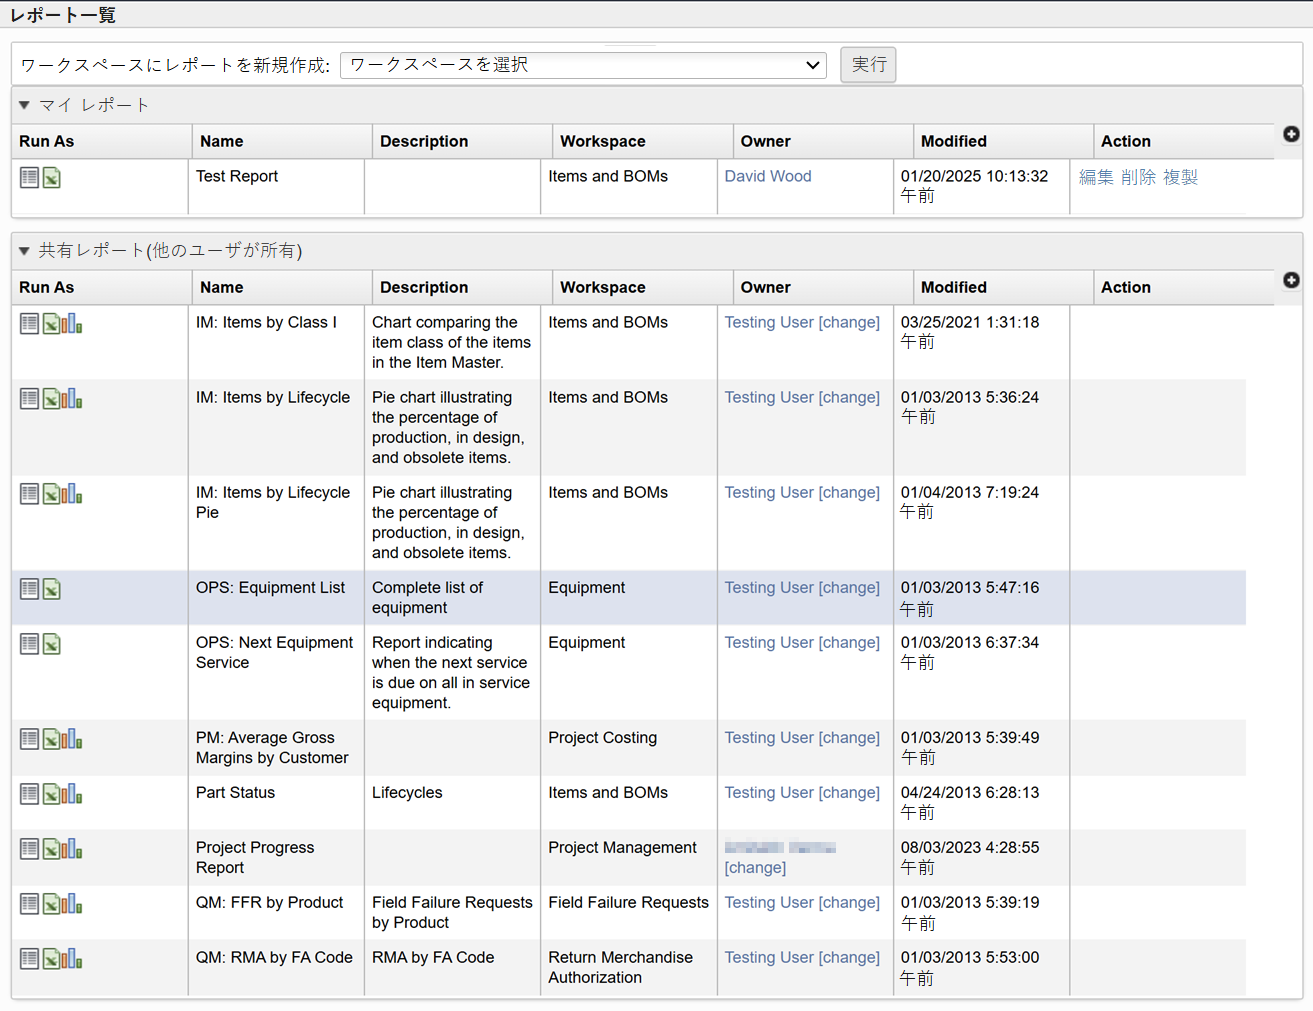
Task: Select the OPS: Equipment List name
Action: click(x=270, y=588)
